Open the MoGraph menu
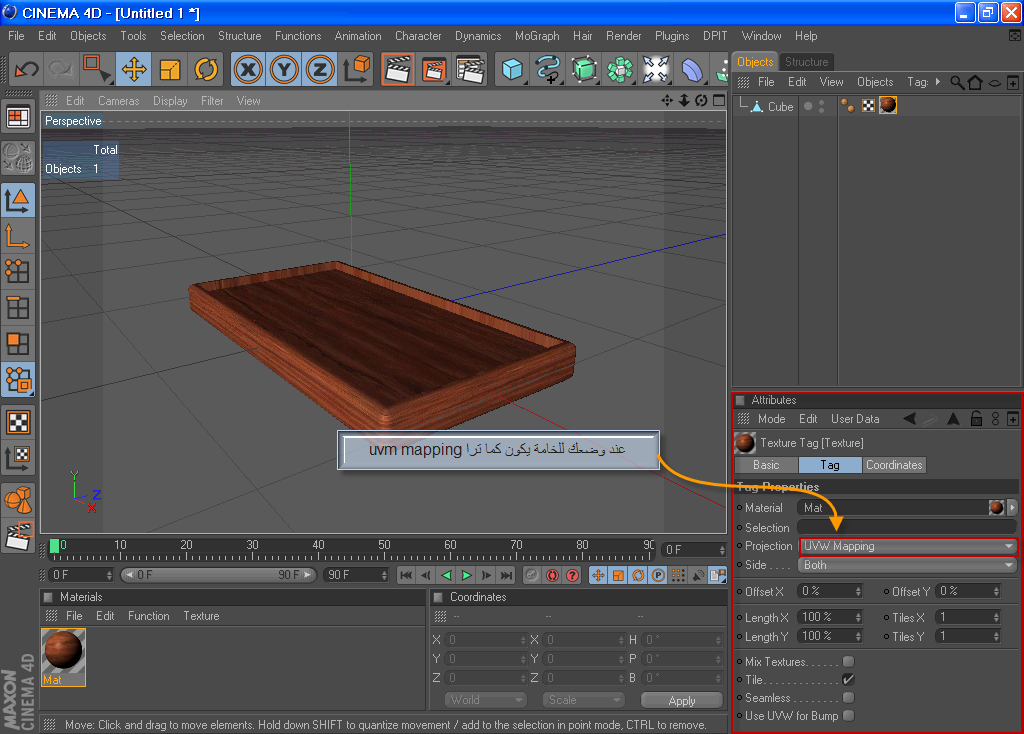This screenshot has height=734, width=1024. tap(537, 36)
